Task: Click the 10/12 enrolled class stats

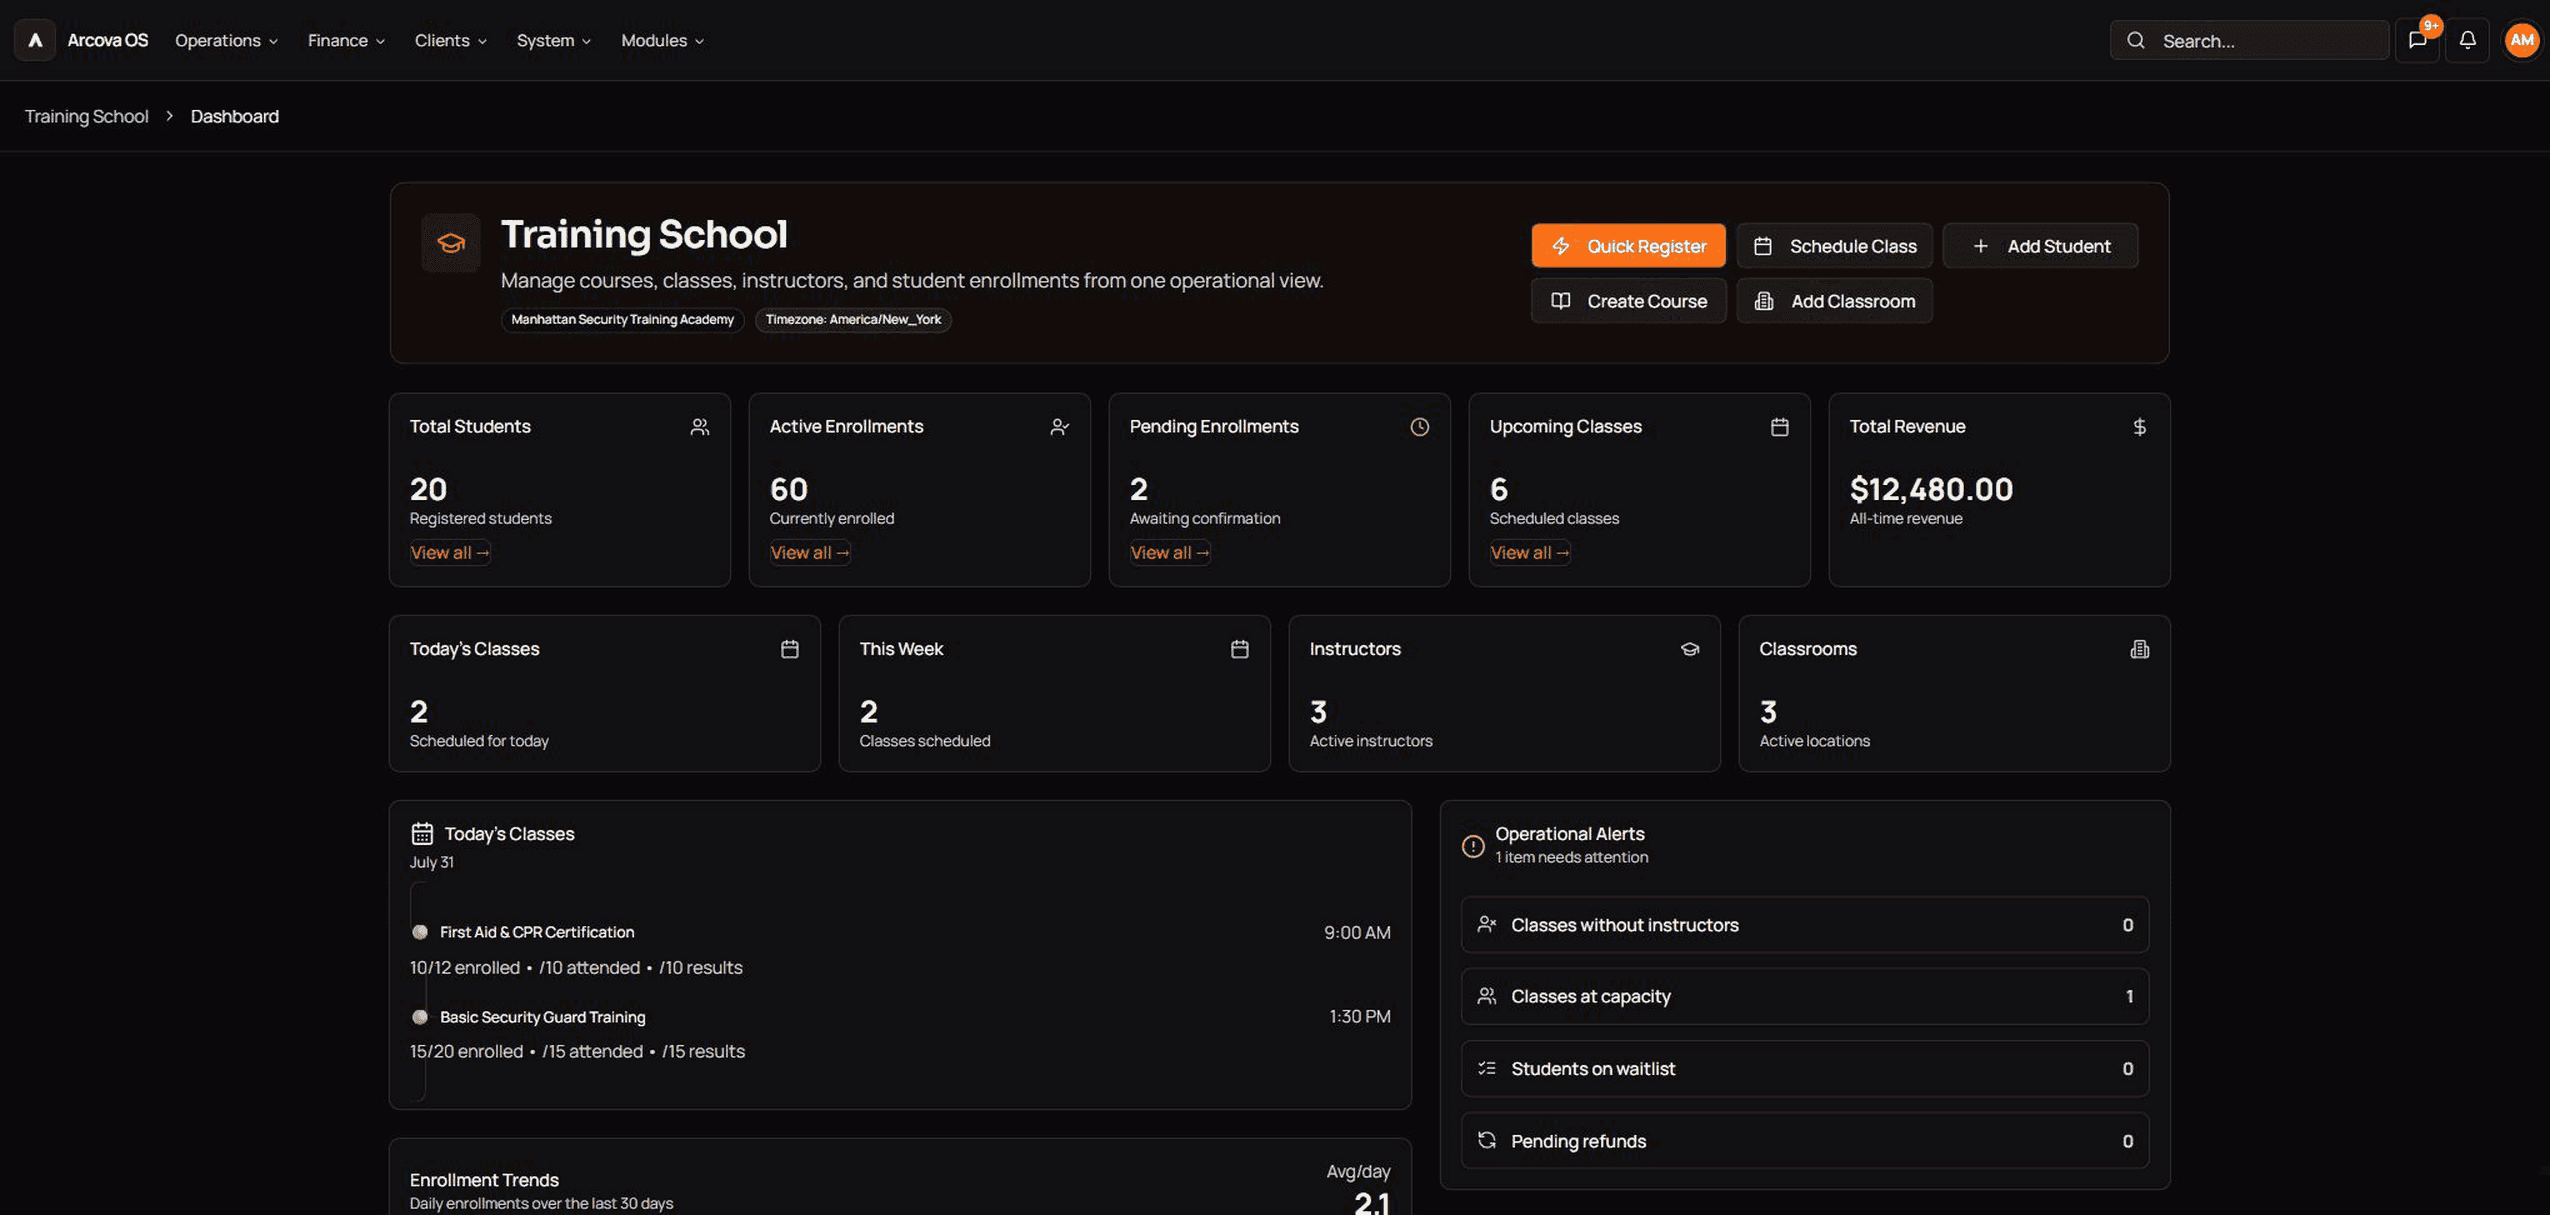Action: (576, 968)
